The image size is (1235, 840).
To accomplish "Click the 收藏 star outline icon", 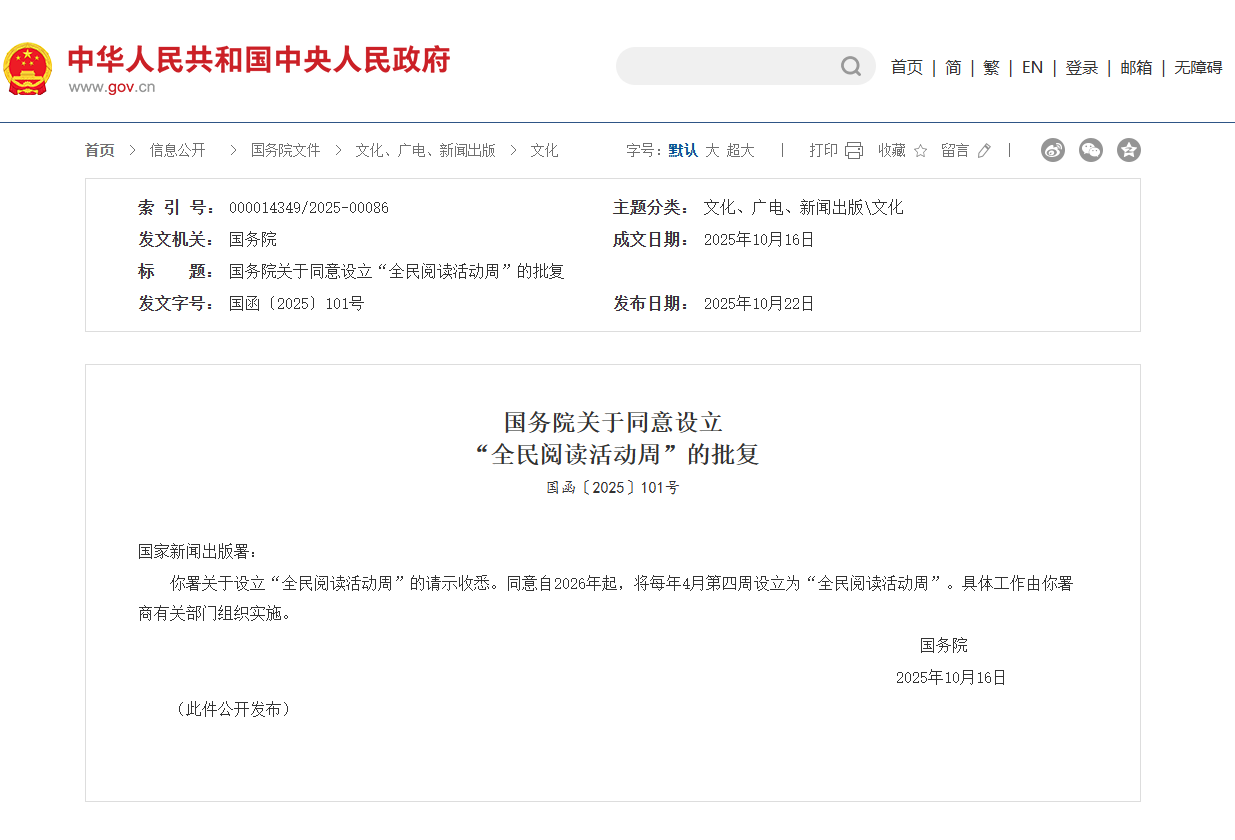I will coord(920,151).
